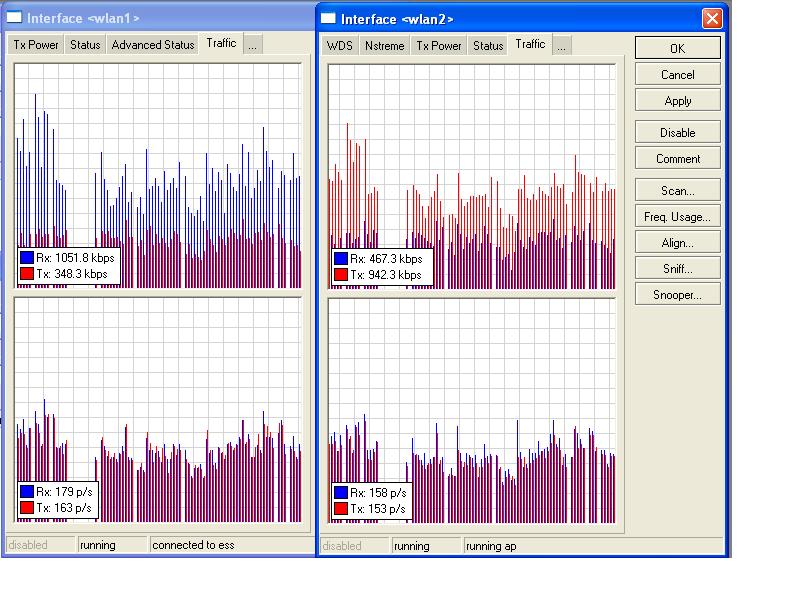Click red Tx swatch beside 153 p/s

click(x=341, y=509)
